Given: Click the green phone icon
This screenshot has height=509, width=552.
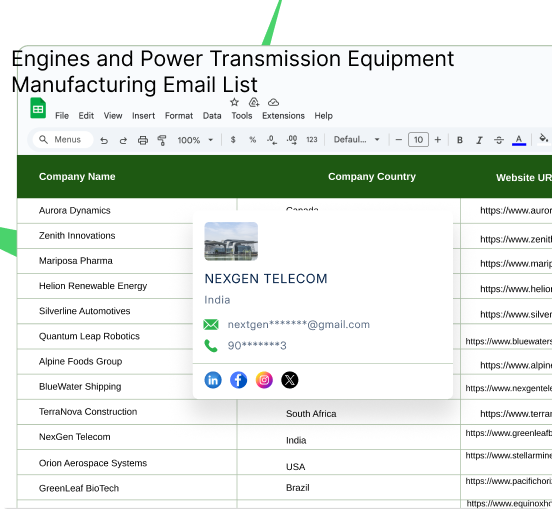Looking at the screenshot, I should pyautogui.click(x=211, y=346).
